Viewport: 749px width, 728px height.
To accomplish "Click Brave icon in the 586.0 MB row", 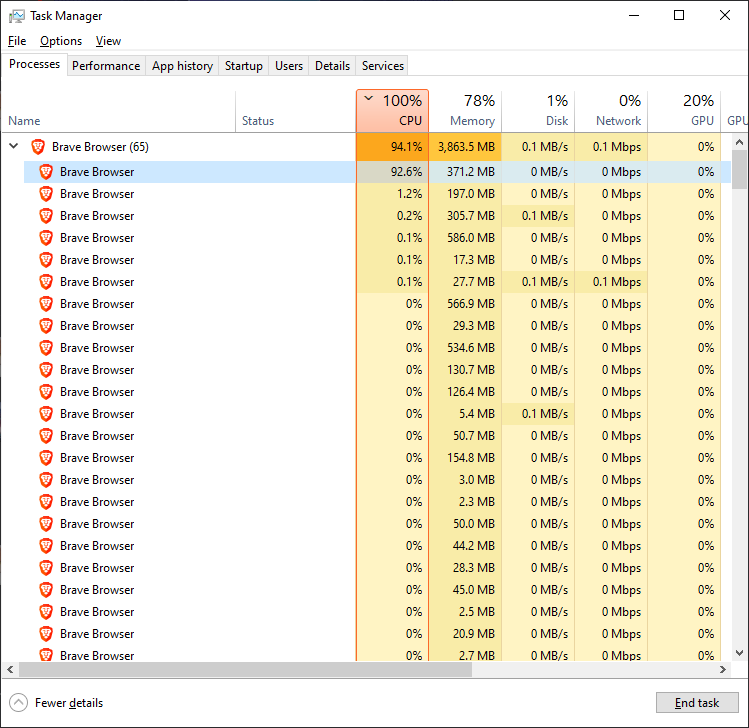I will [x=46, y=238].
